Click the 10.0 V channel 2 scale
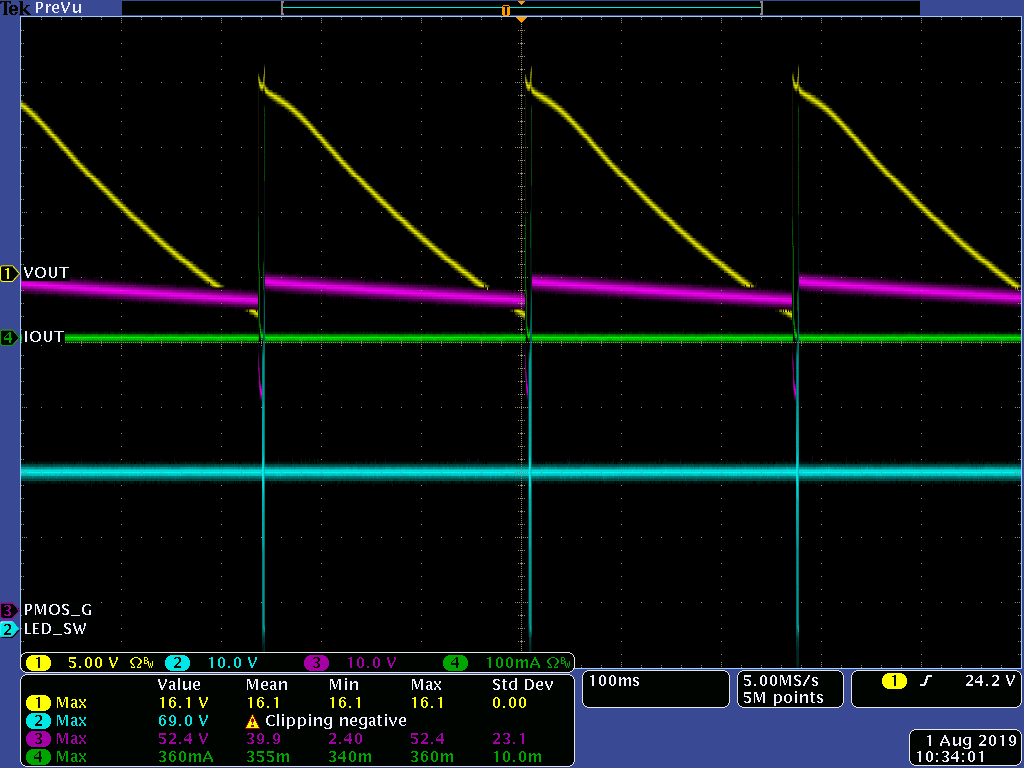Screen dimensions: 1024x768 (x=232, y=663)
